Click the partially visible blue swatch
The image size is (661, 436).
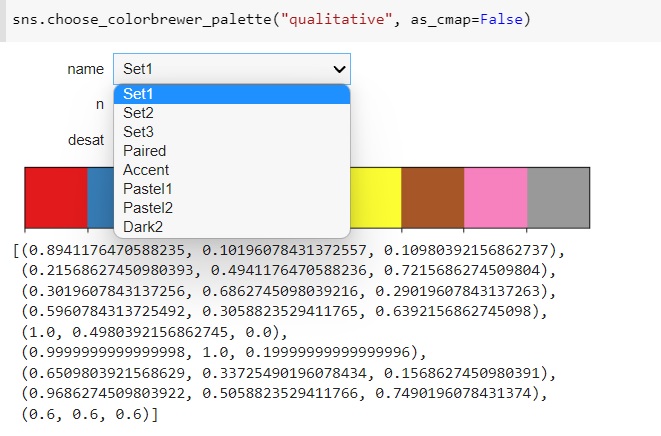point(100,198)
